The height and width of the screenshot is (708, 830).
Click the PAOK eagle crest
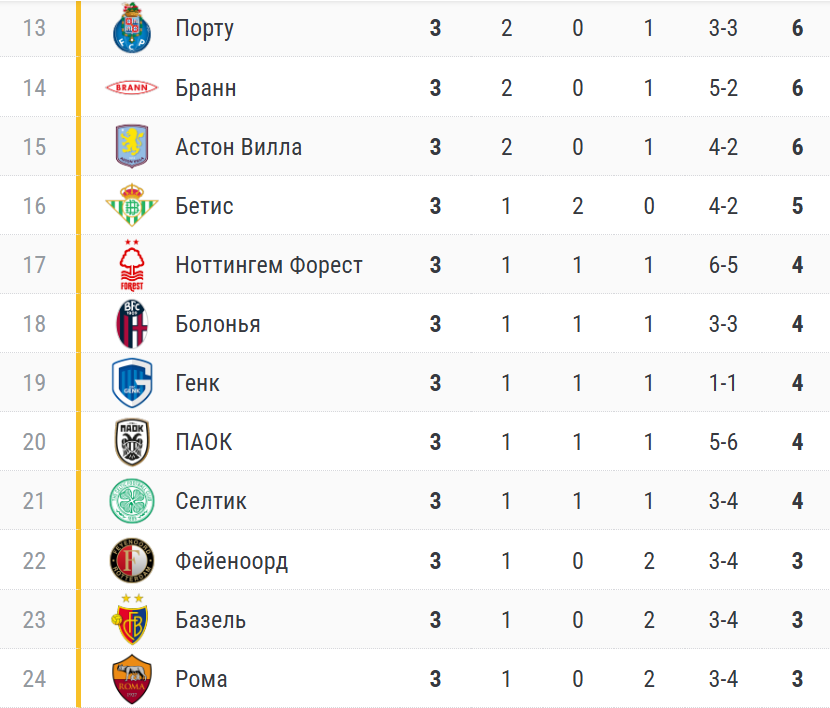132,442
